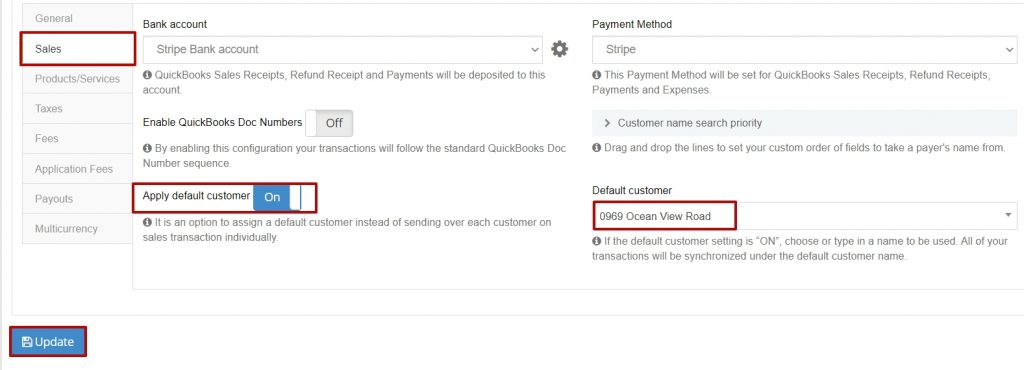The image size is (1024, 370).
Task: Click the info icon under the Default customer field
Action: pos(596,241)
